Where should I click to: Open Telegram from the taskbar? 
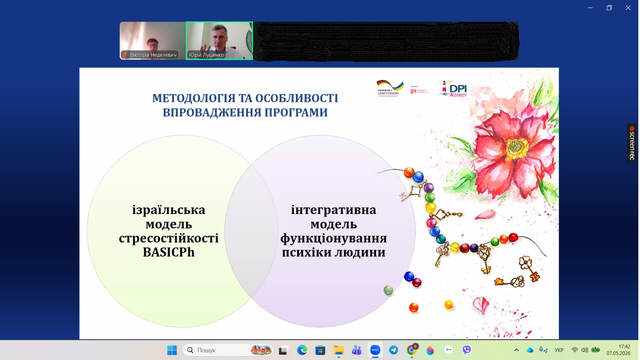pyautogui.click(x=393, y=350)
